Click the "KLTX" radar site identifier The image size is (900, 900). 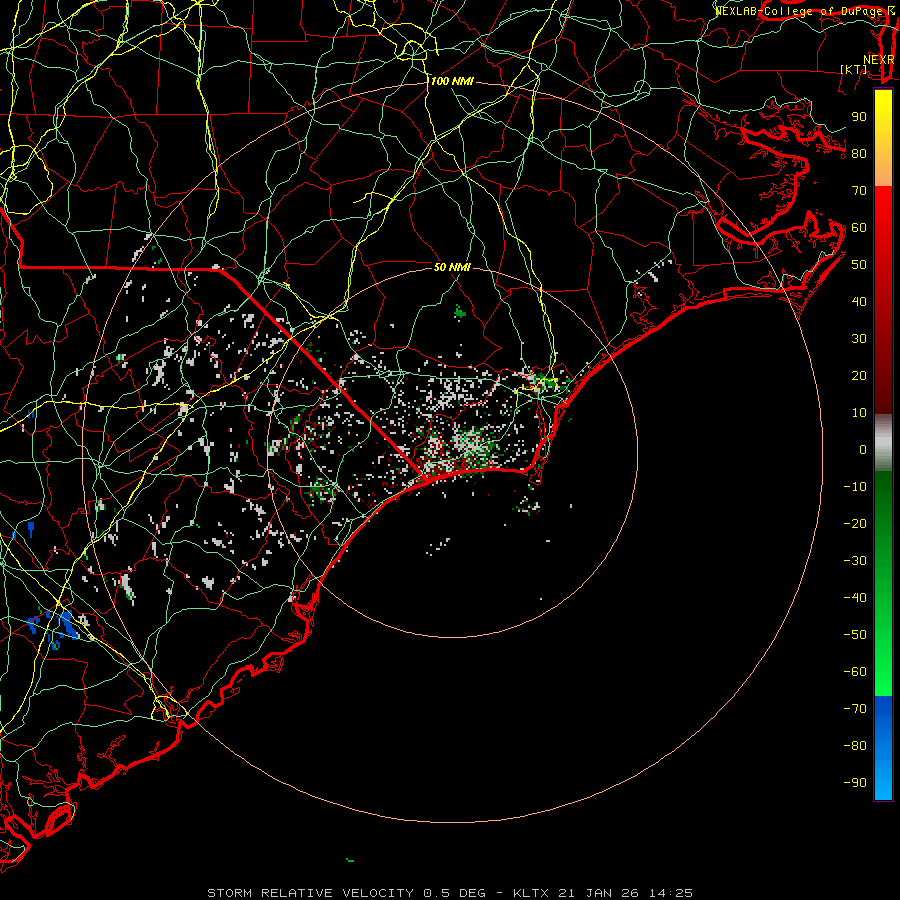point(531,893)
